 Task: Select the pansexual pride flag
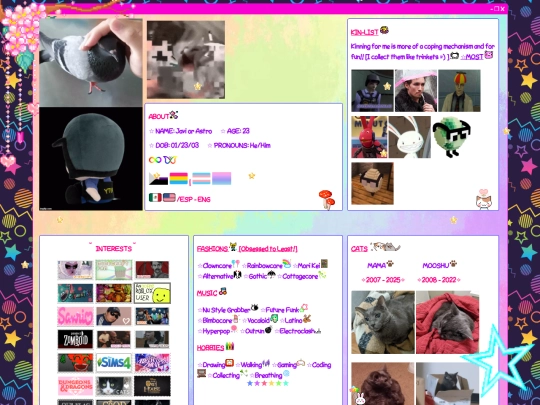[x=179, y=178]
